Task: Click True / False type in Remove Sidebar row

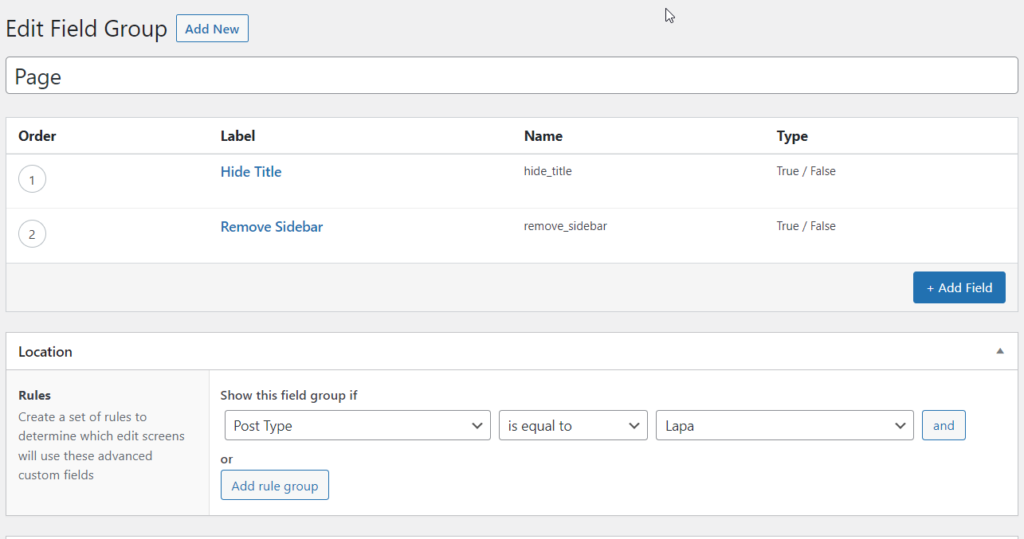Action: coord(806,226)
